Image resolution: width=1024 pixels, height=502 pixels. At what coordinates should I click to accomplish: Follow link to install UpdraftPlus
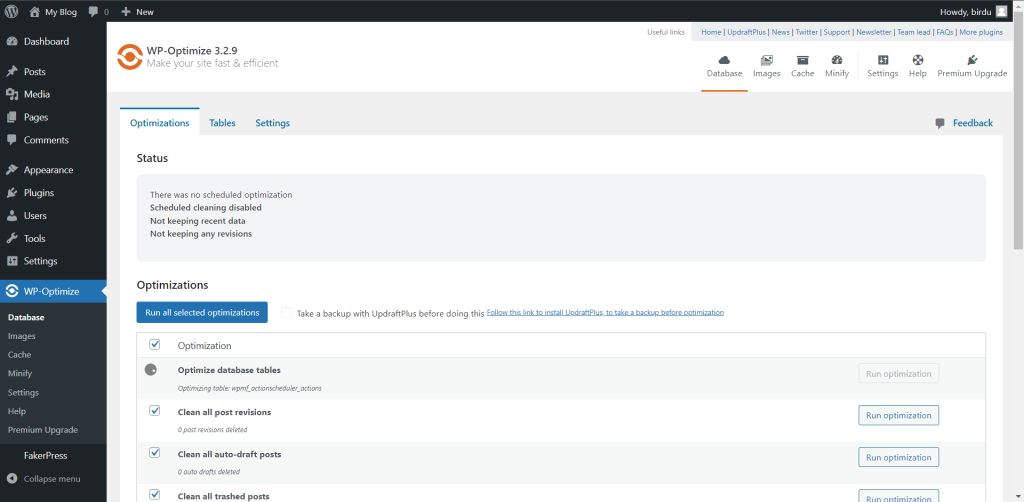coord(605,313)
